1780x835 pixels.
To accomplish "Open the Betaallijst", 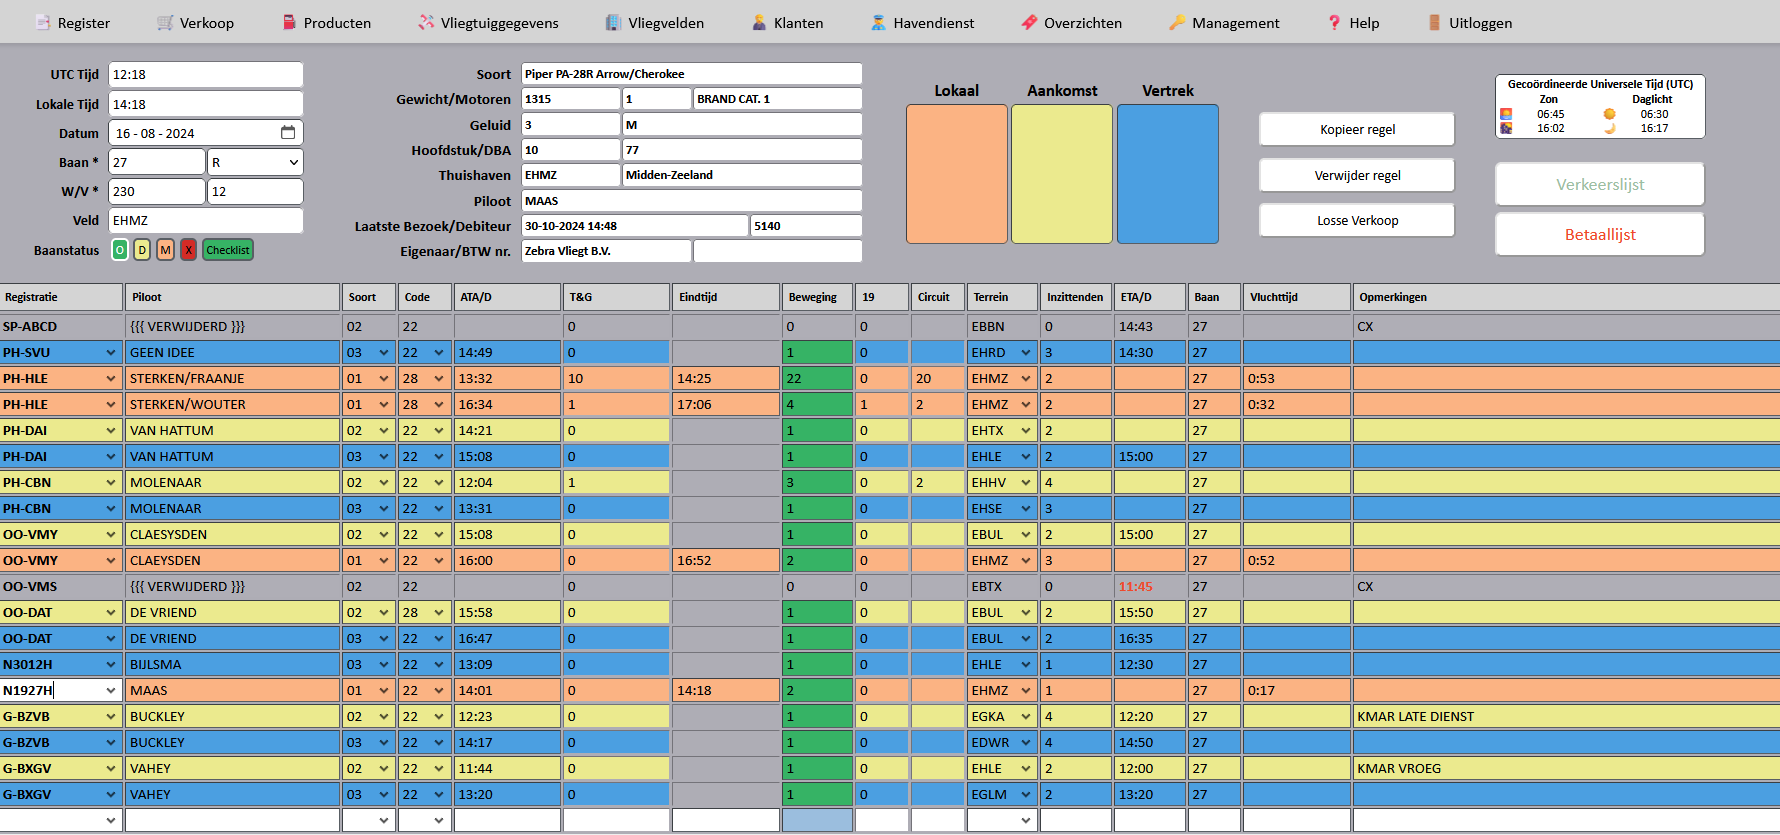I will [x=1599, y=234].
